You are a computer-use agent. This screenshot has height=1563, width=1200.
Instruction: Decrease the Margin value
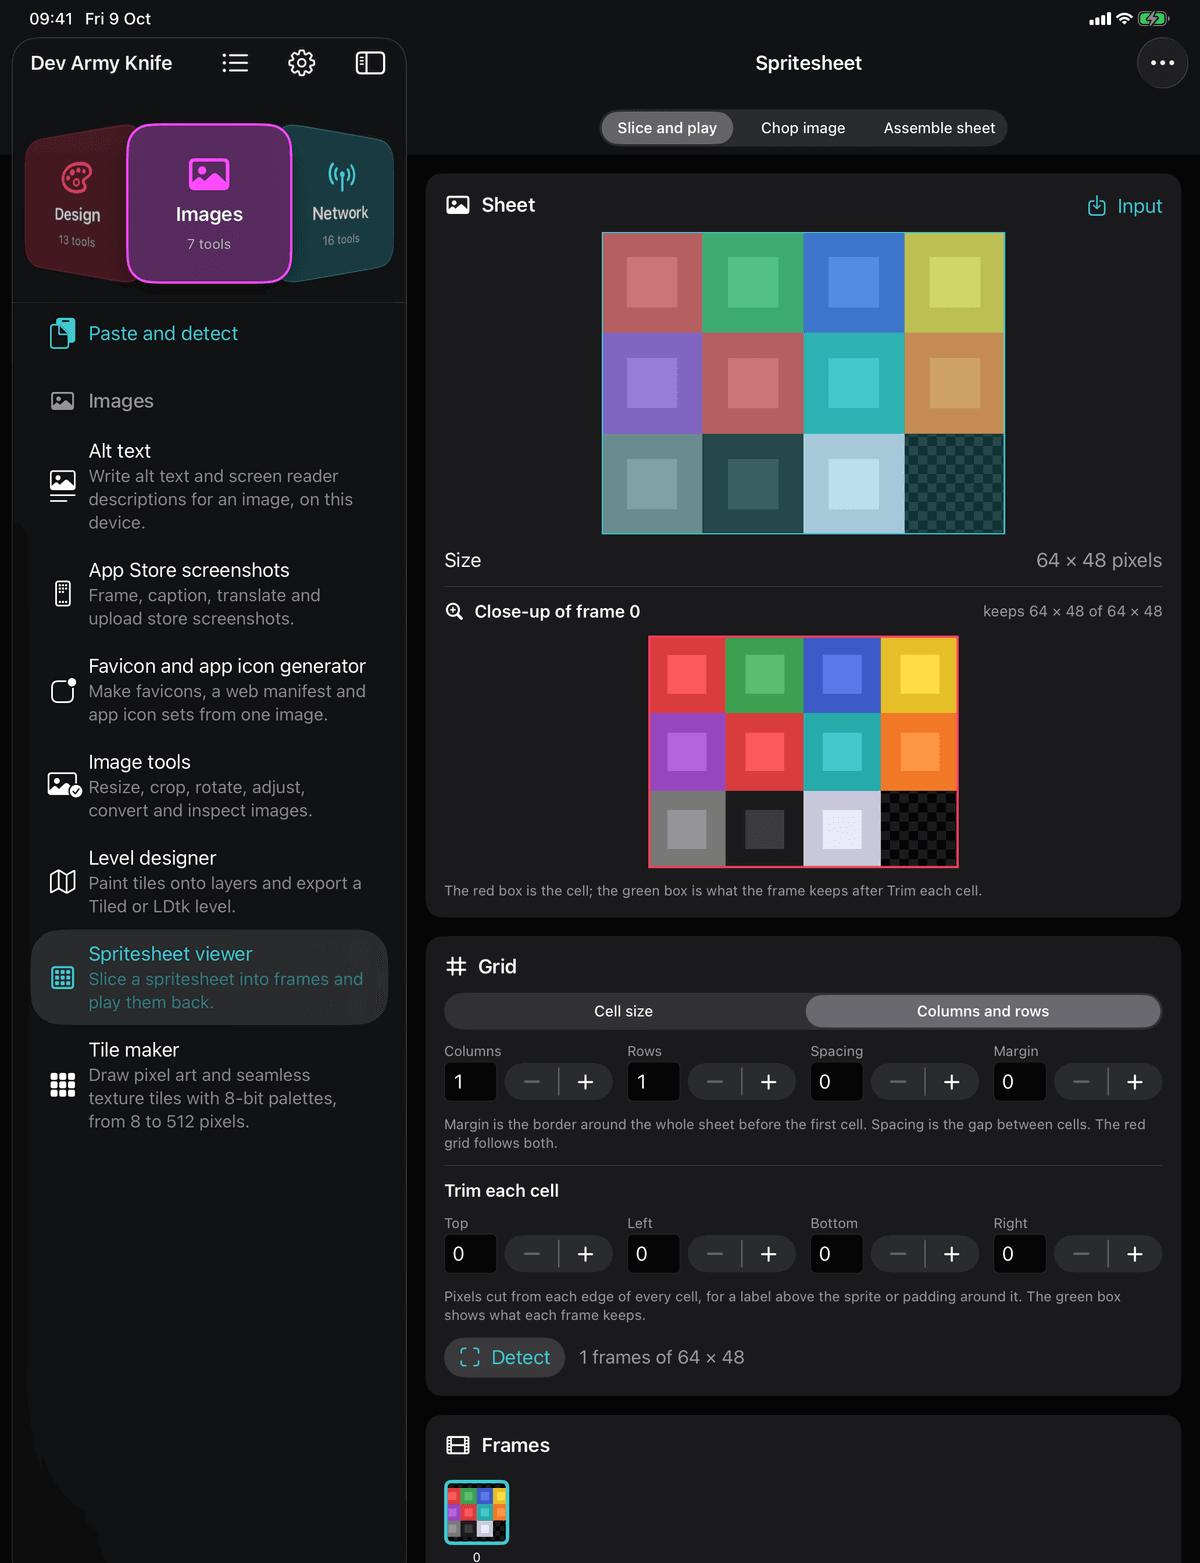tap(1081, 1082)
